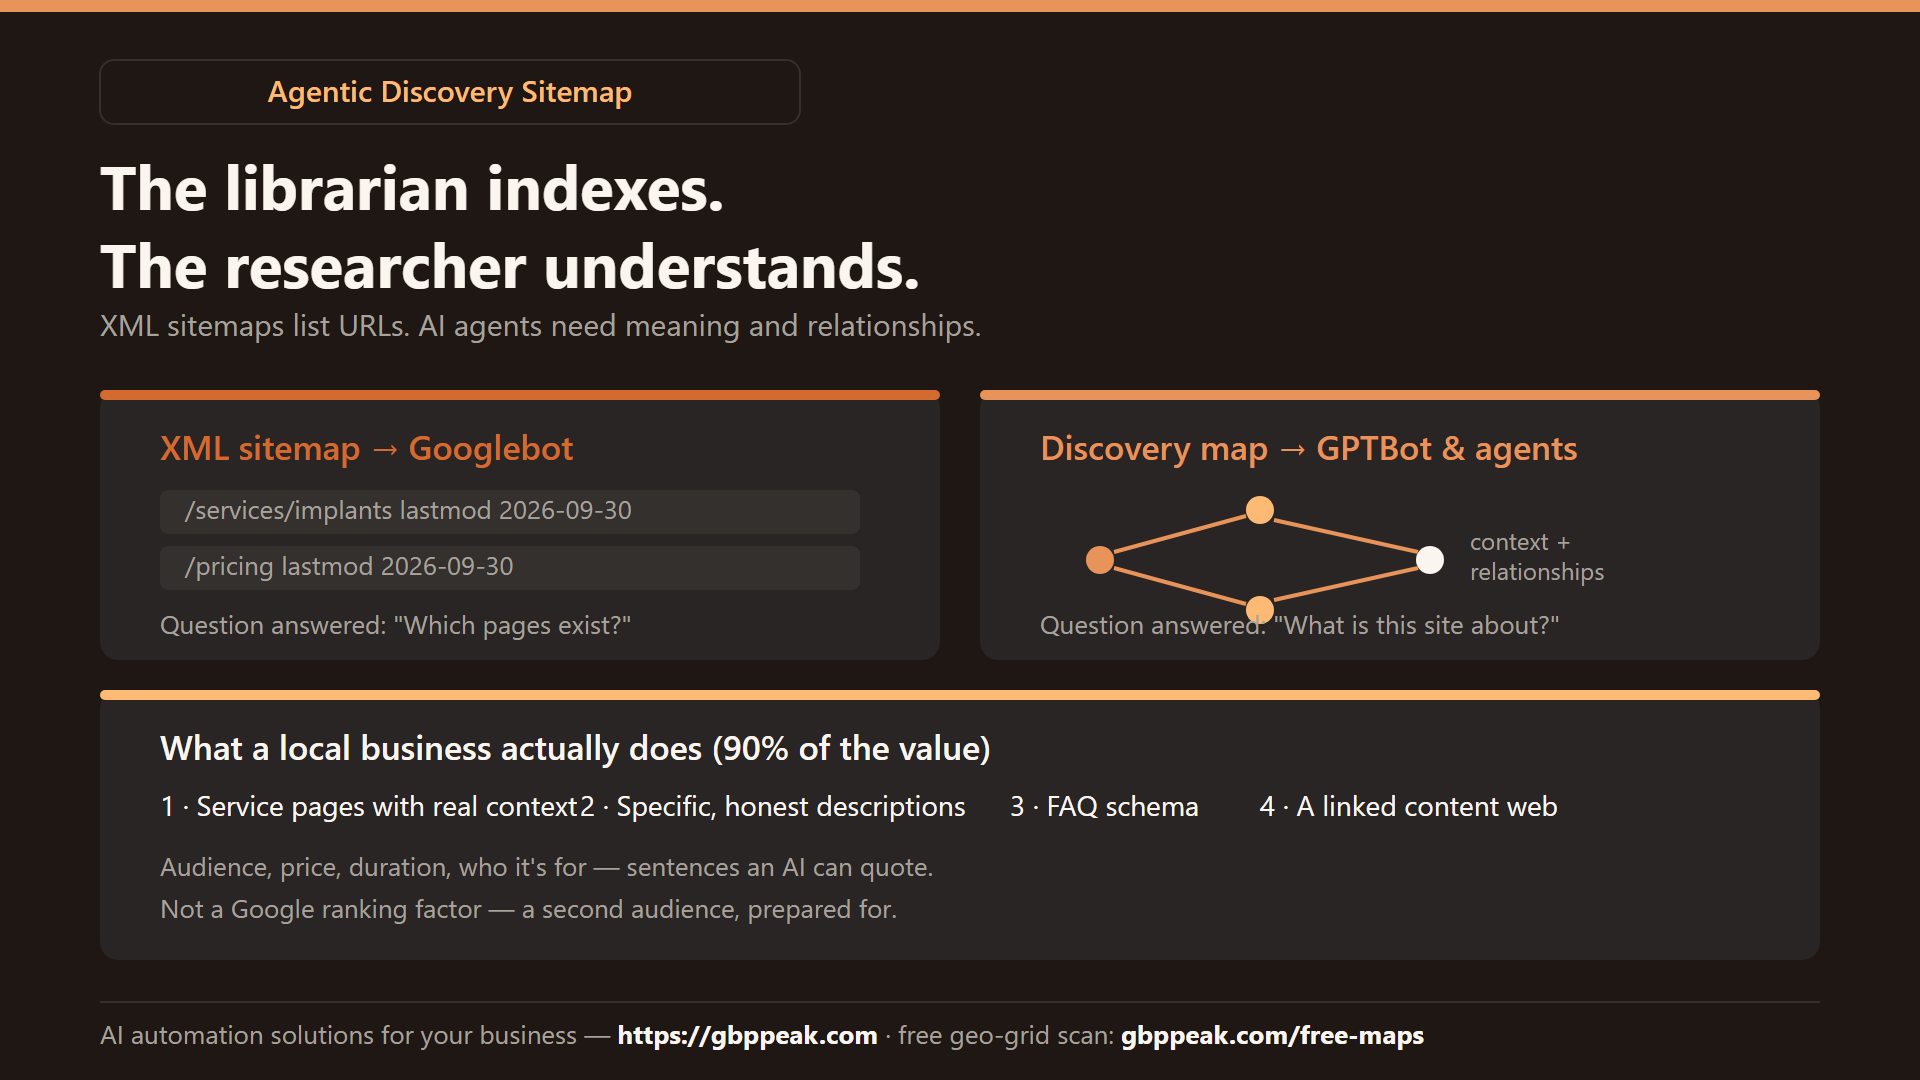Click the "context + relationships" label

[x=1537, y=557]
